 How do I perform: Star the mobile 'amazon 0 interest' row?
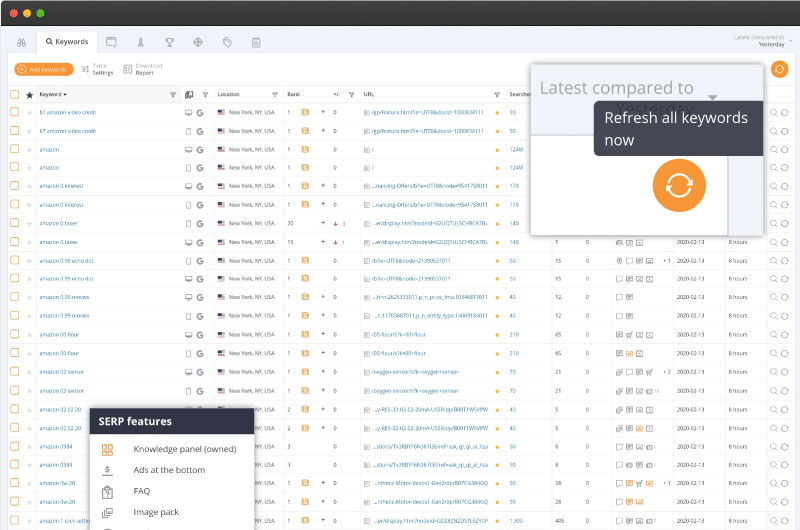(x=30, y=205)
